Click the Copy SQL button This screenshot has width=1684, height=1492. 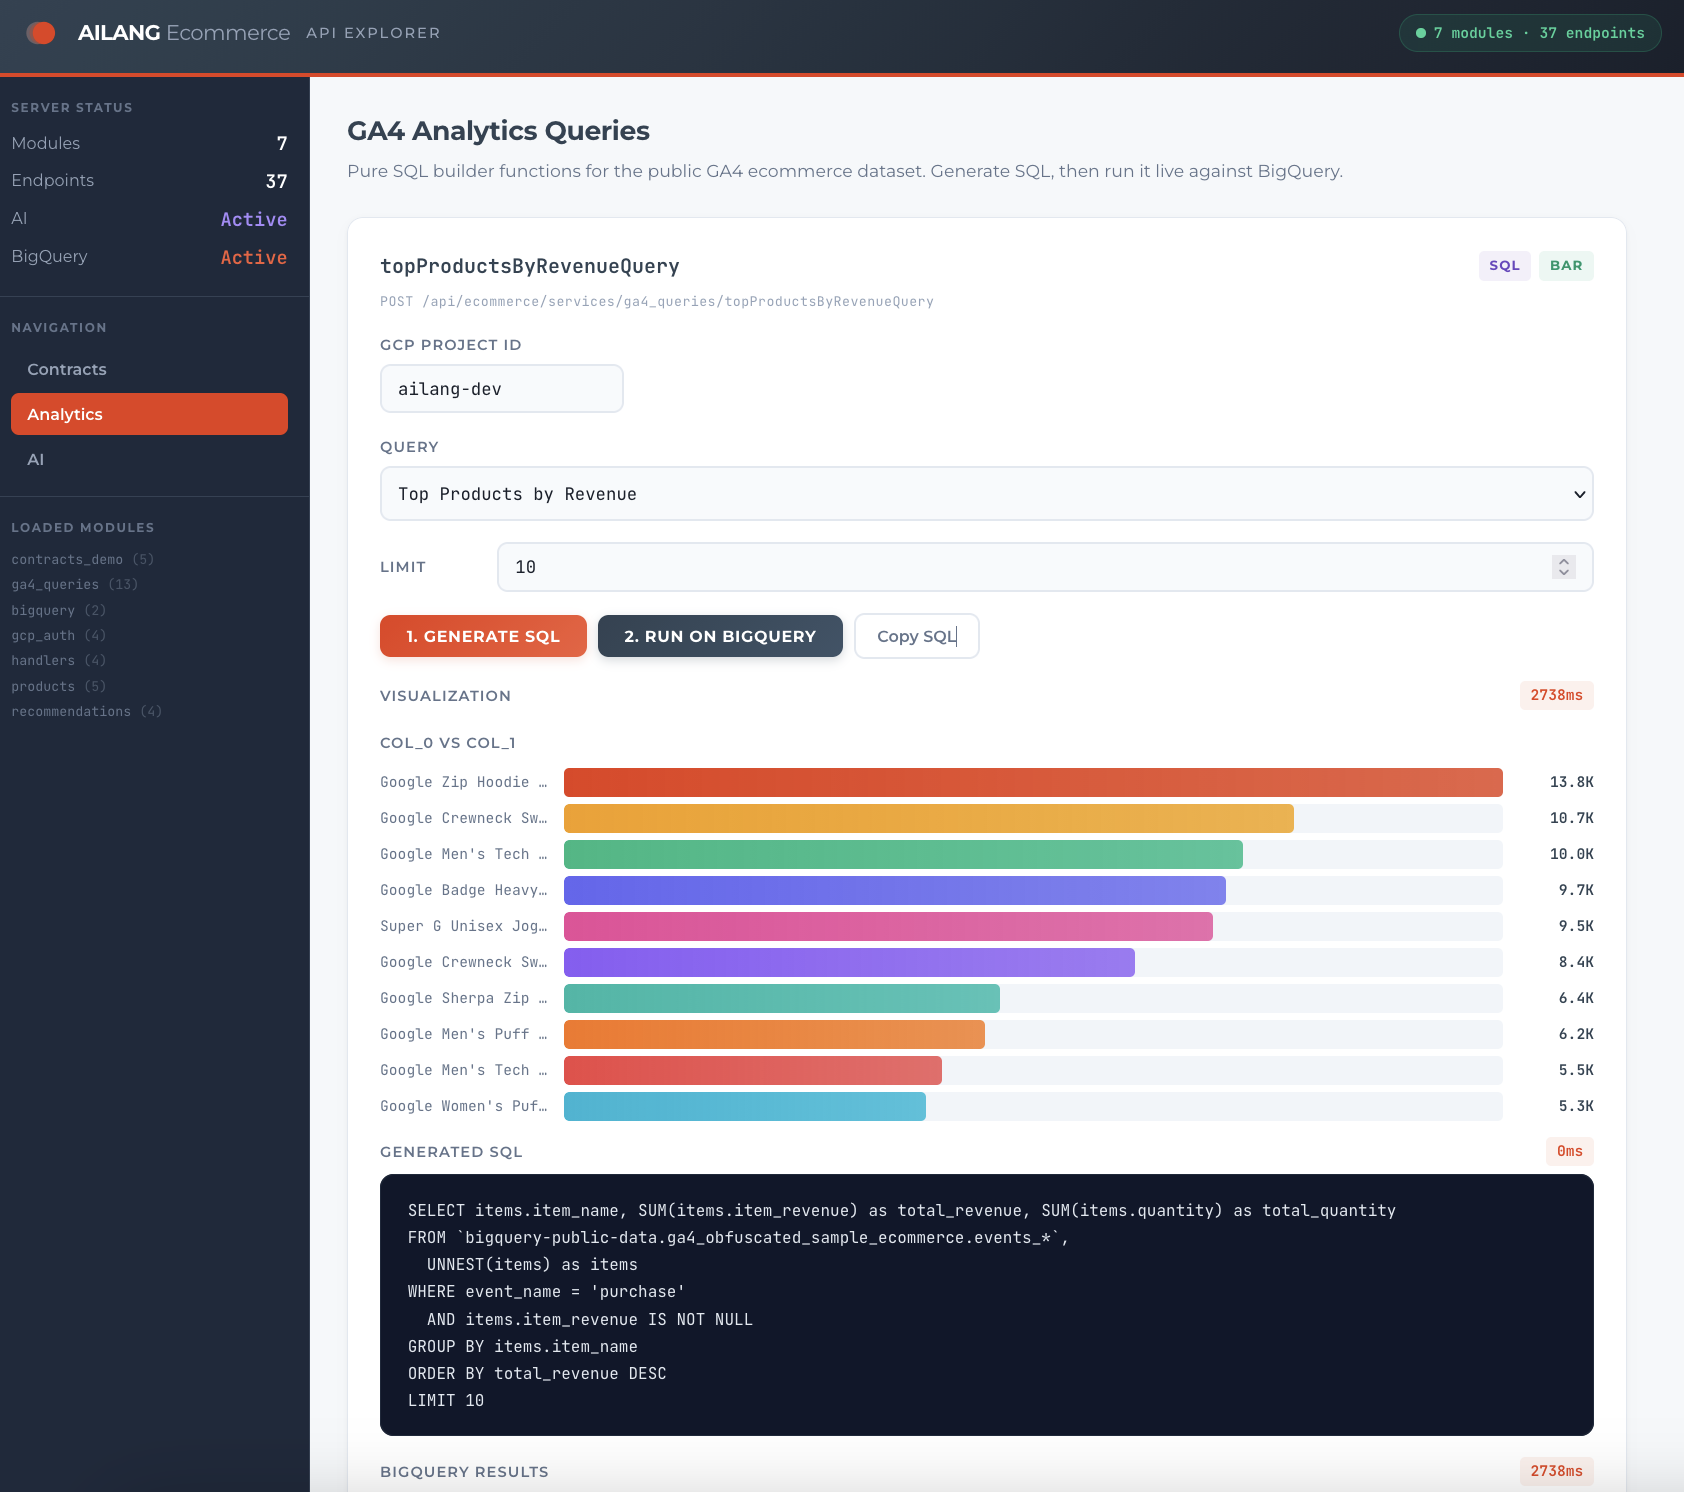(916, 636)
